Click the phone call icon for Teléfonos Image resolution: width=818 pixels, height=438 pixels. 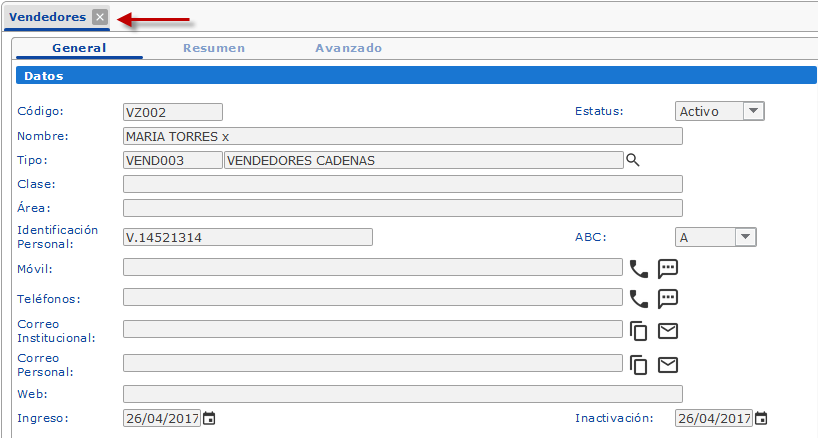pyautogui.click(x=638, y=298)
